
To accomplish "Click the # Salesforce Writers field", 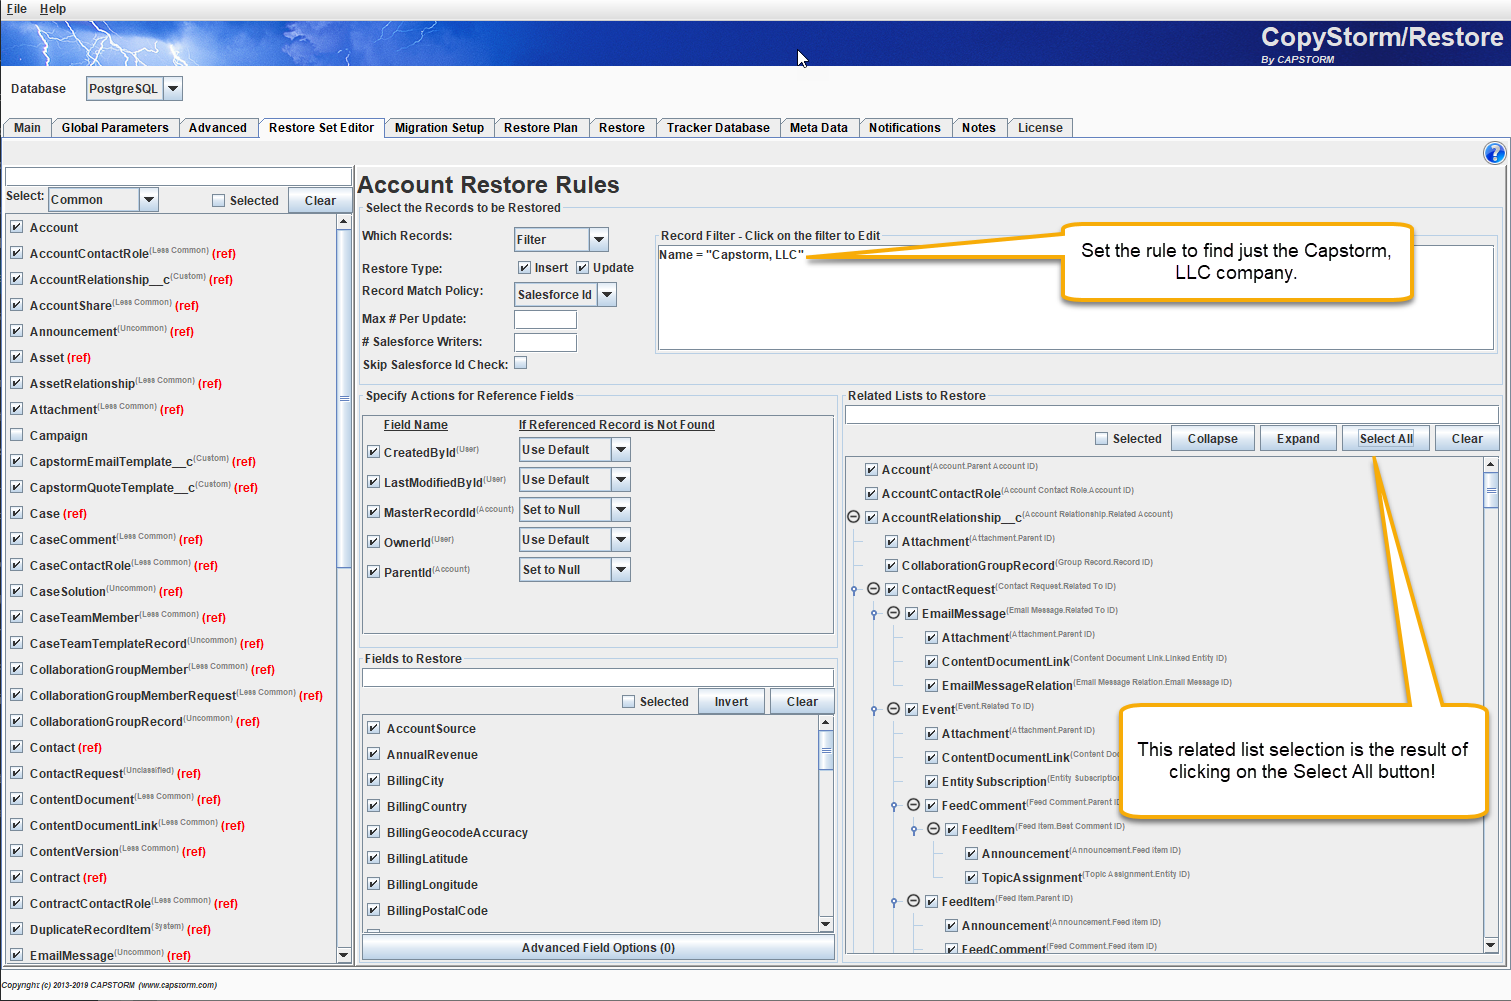I will 545,342.
